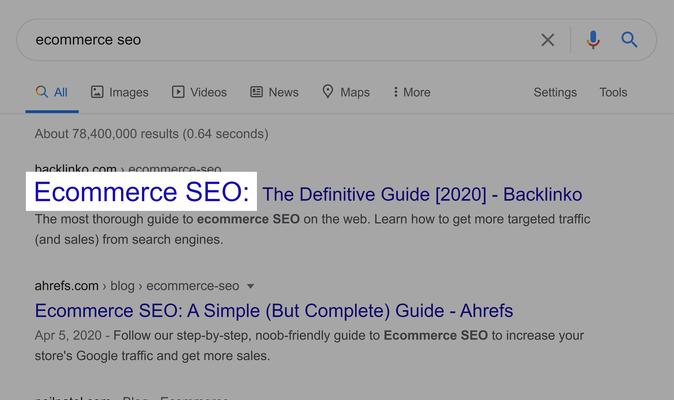Clear the search query with X icon
This screenshot has width=674, height=400.
[547, 40]
